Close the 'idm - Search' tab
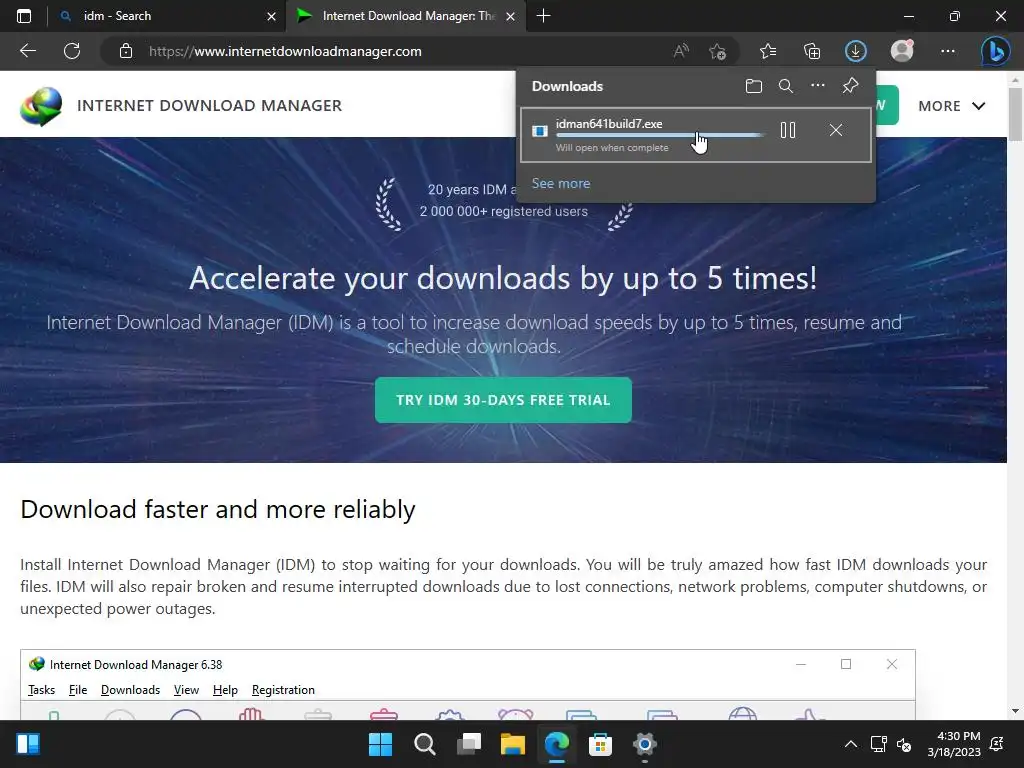The height and width of the screenshot is (768, 1024). click(x=272, y=16)
